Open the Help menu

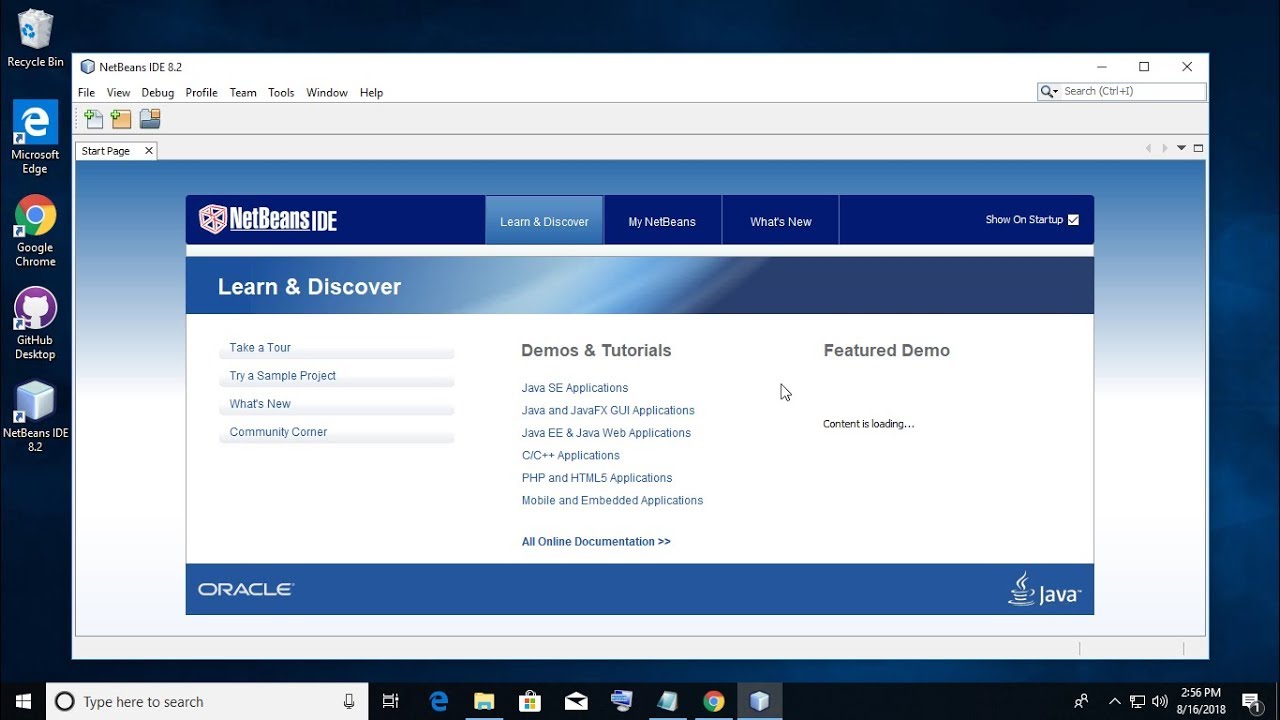371,92
